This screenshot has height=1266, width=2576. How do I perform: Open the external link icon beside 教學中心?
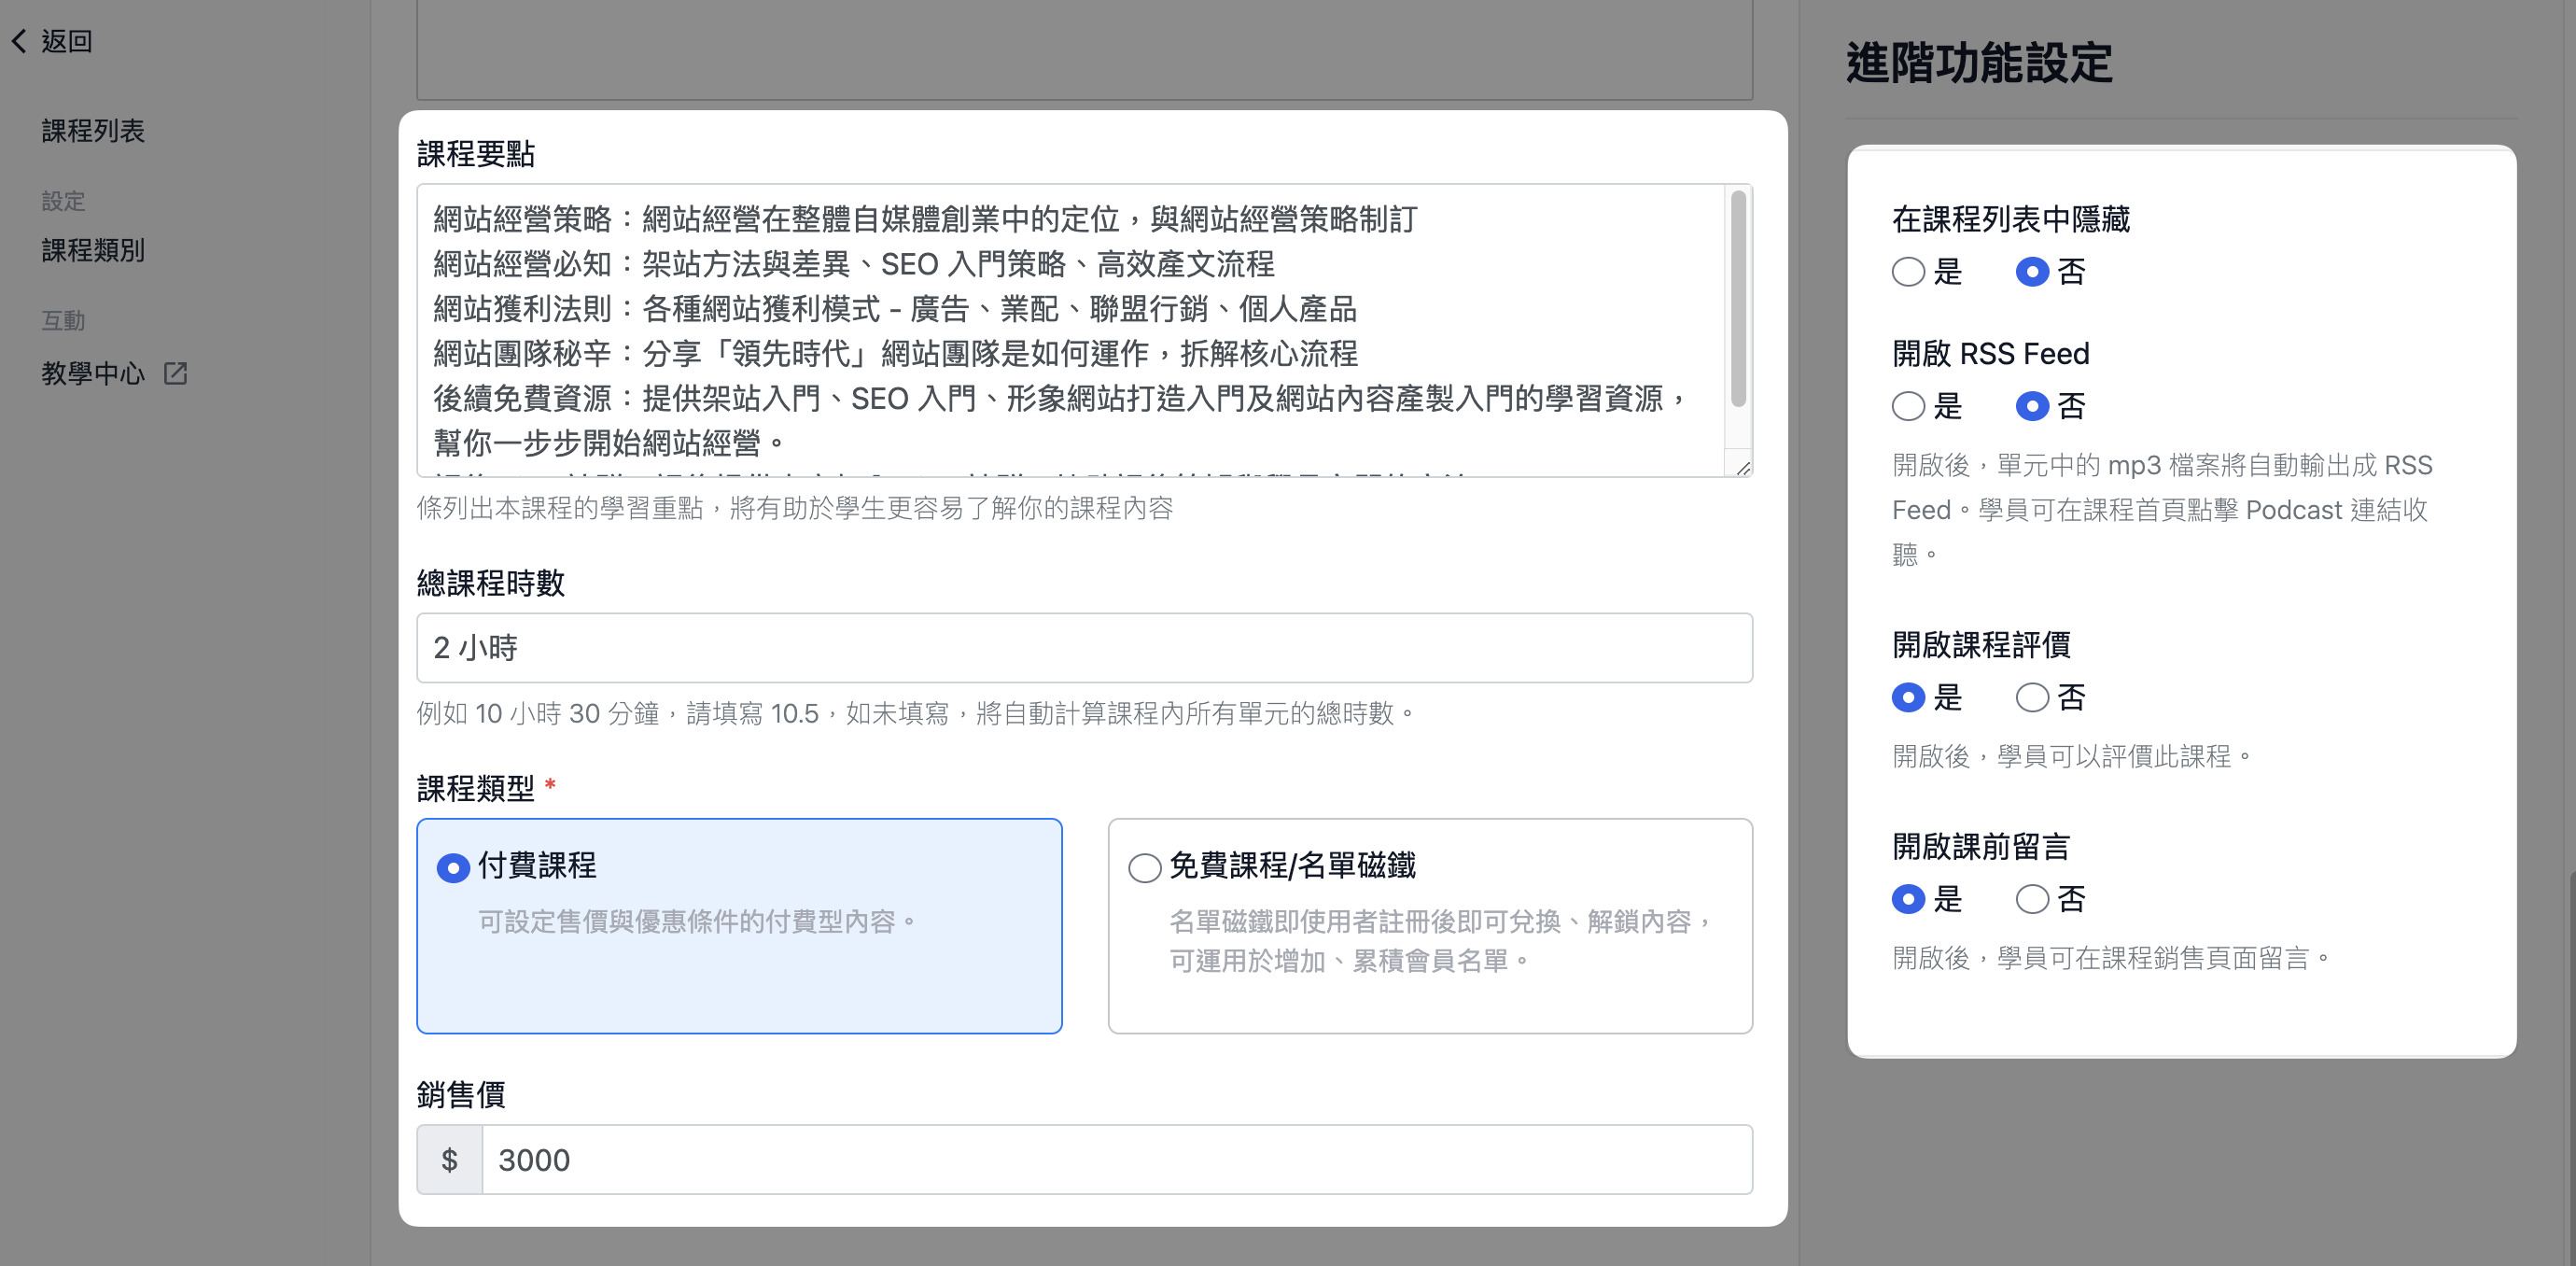(x=176, y=373)
